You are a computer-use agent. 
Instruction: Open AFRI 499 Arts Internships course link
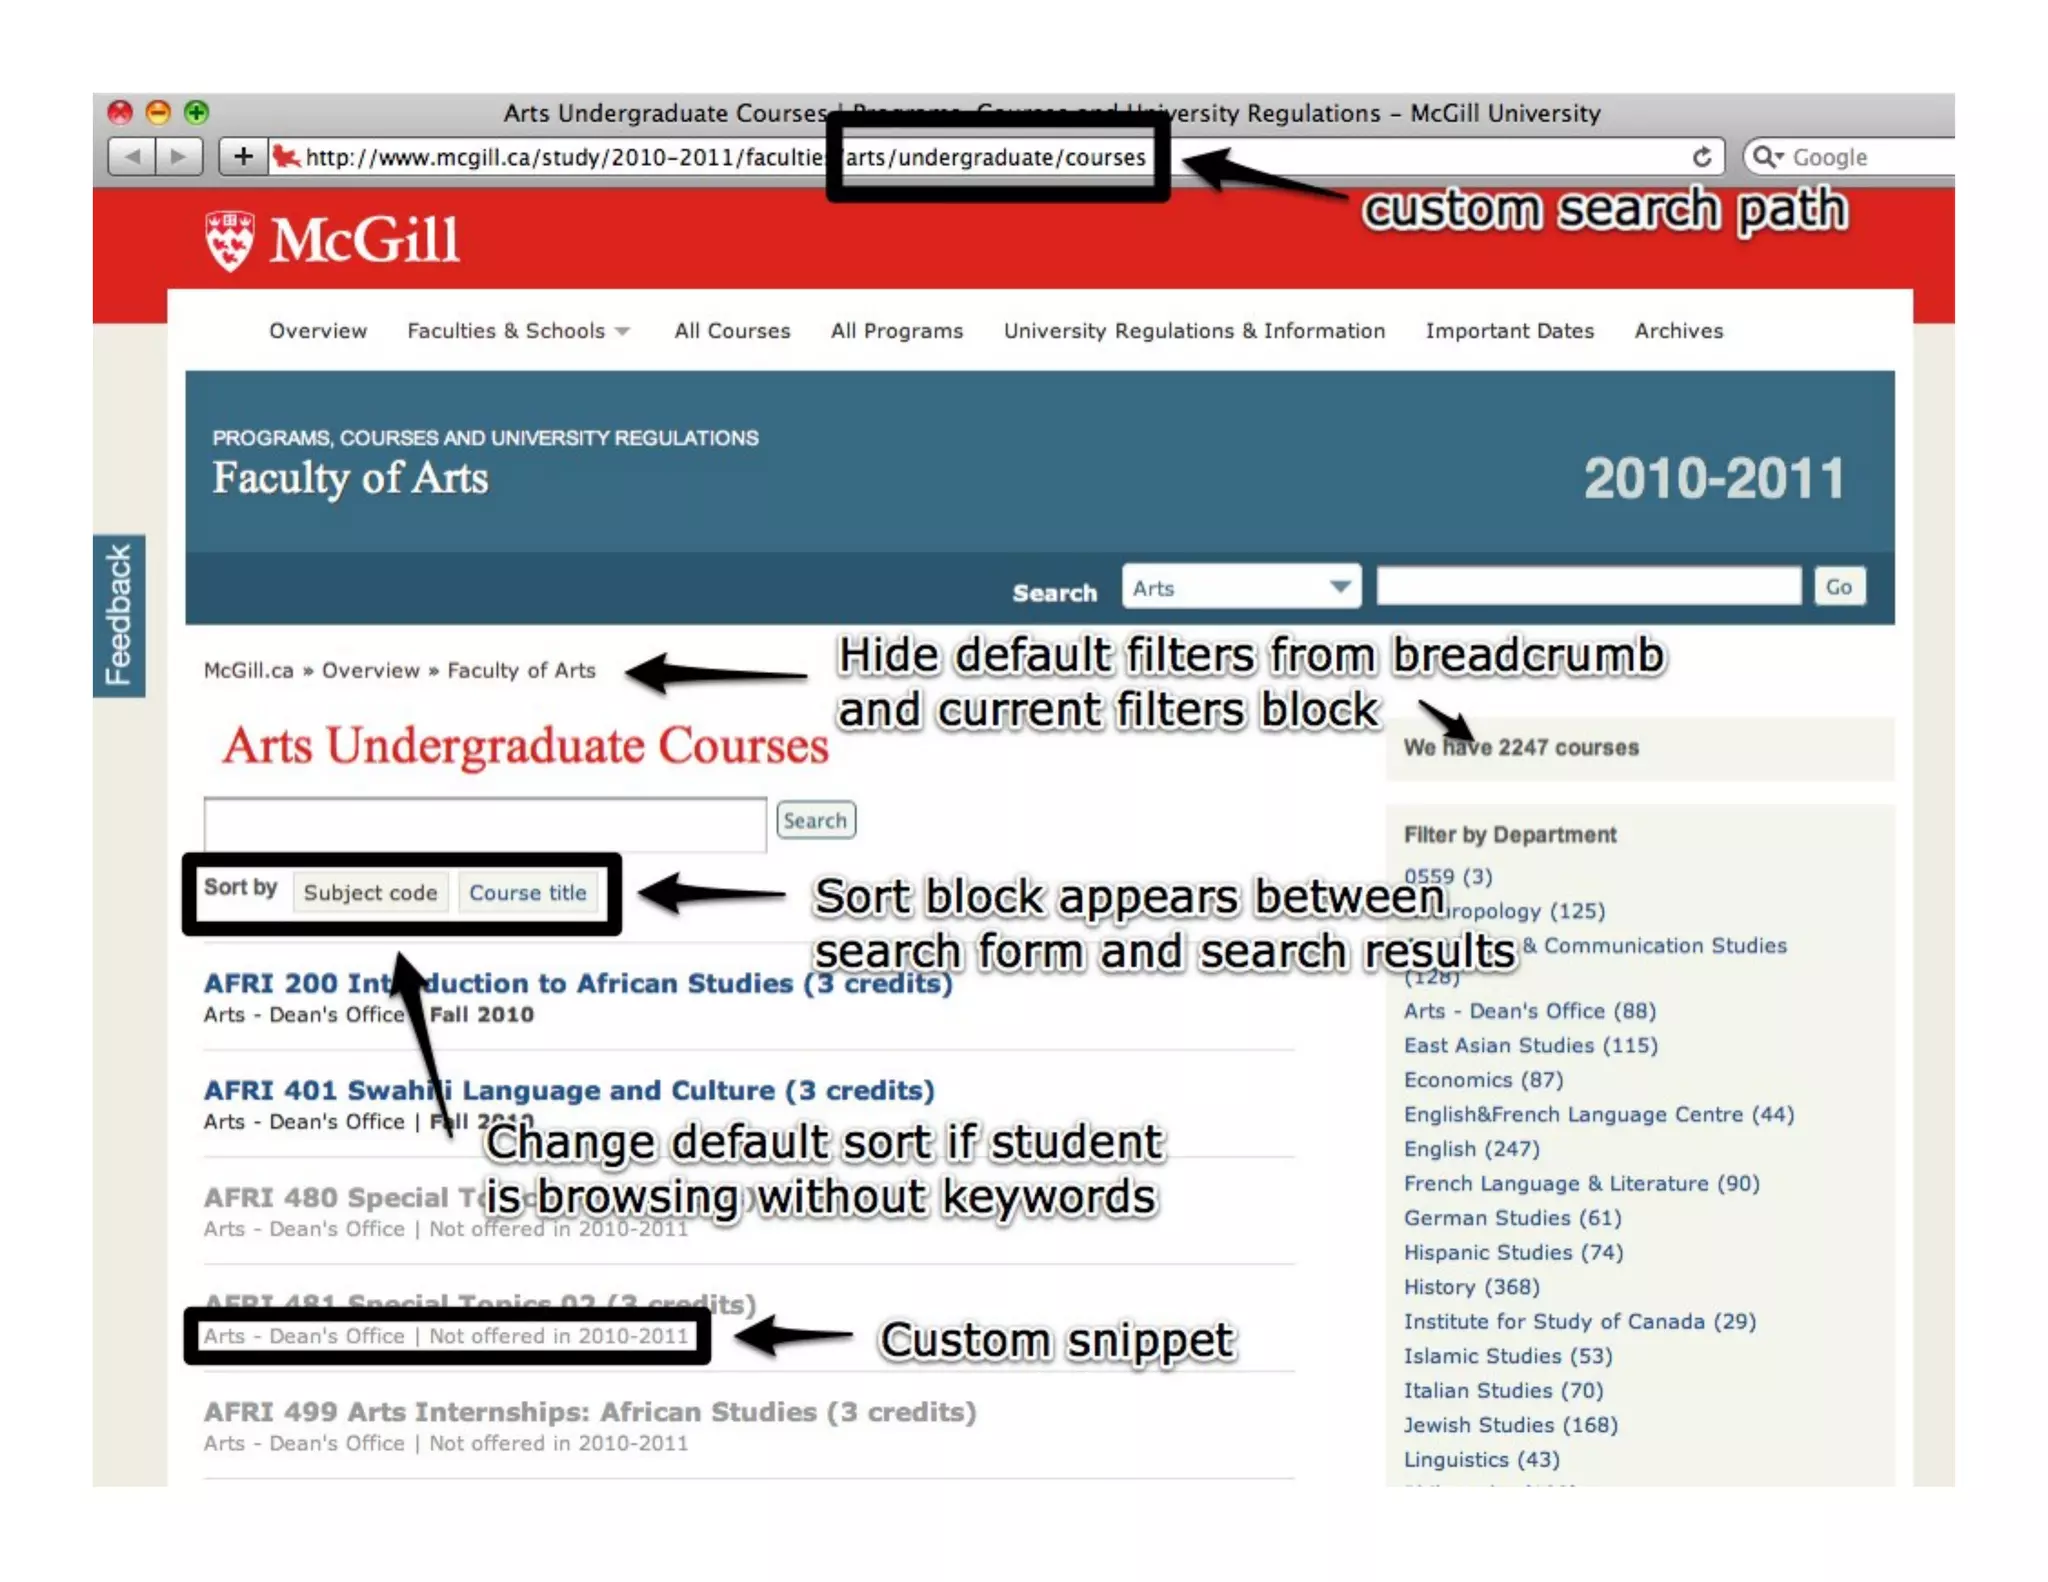point(590,1412)
